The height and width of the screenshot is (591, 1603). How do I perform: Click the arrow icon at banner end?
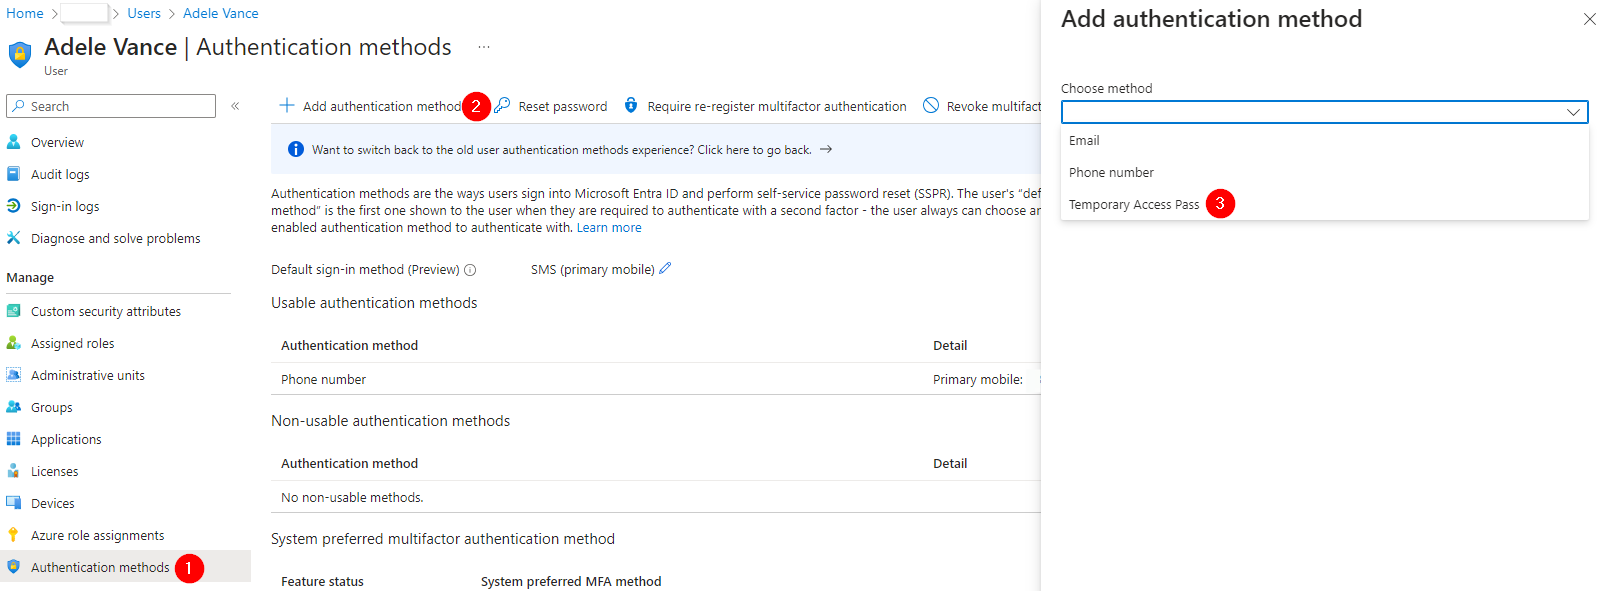[826, 149]
